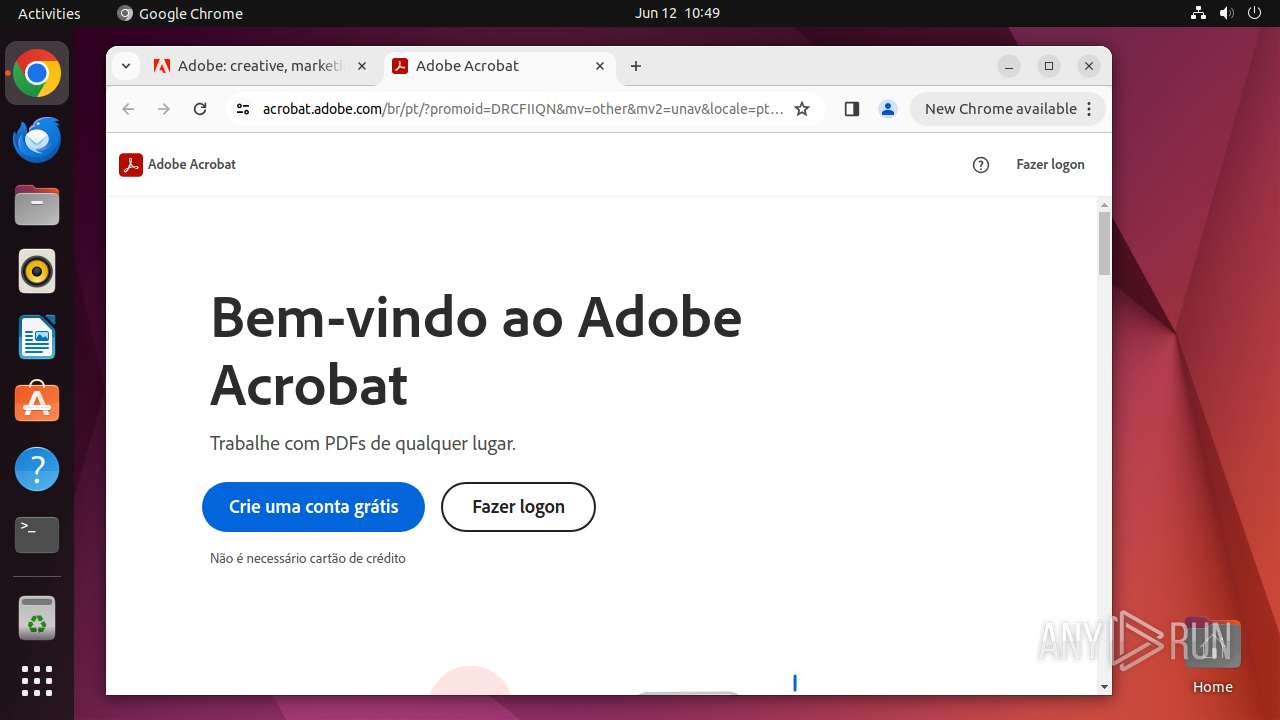Open Ubuntu Software from the dock
The width and height of the screenshot is (1280, 720).
[37, 403]
